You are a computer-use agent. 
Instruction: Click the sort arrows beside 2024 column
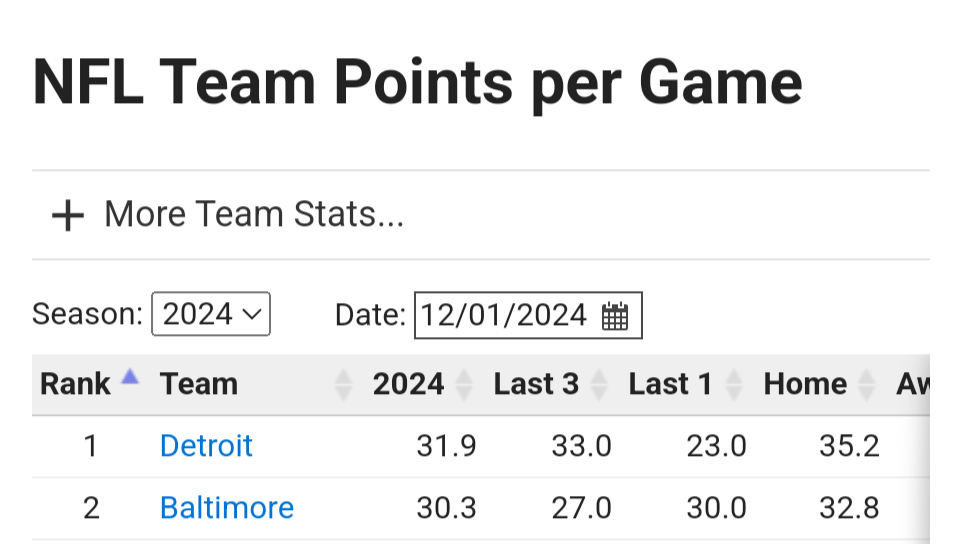point(464,384)
